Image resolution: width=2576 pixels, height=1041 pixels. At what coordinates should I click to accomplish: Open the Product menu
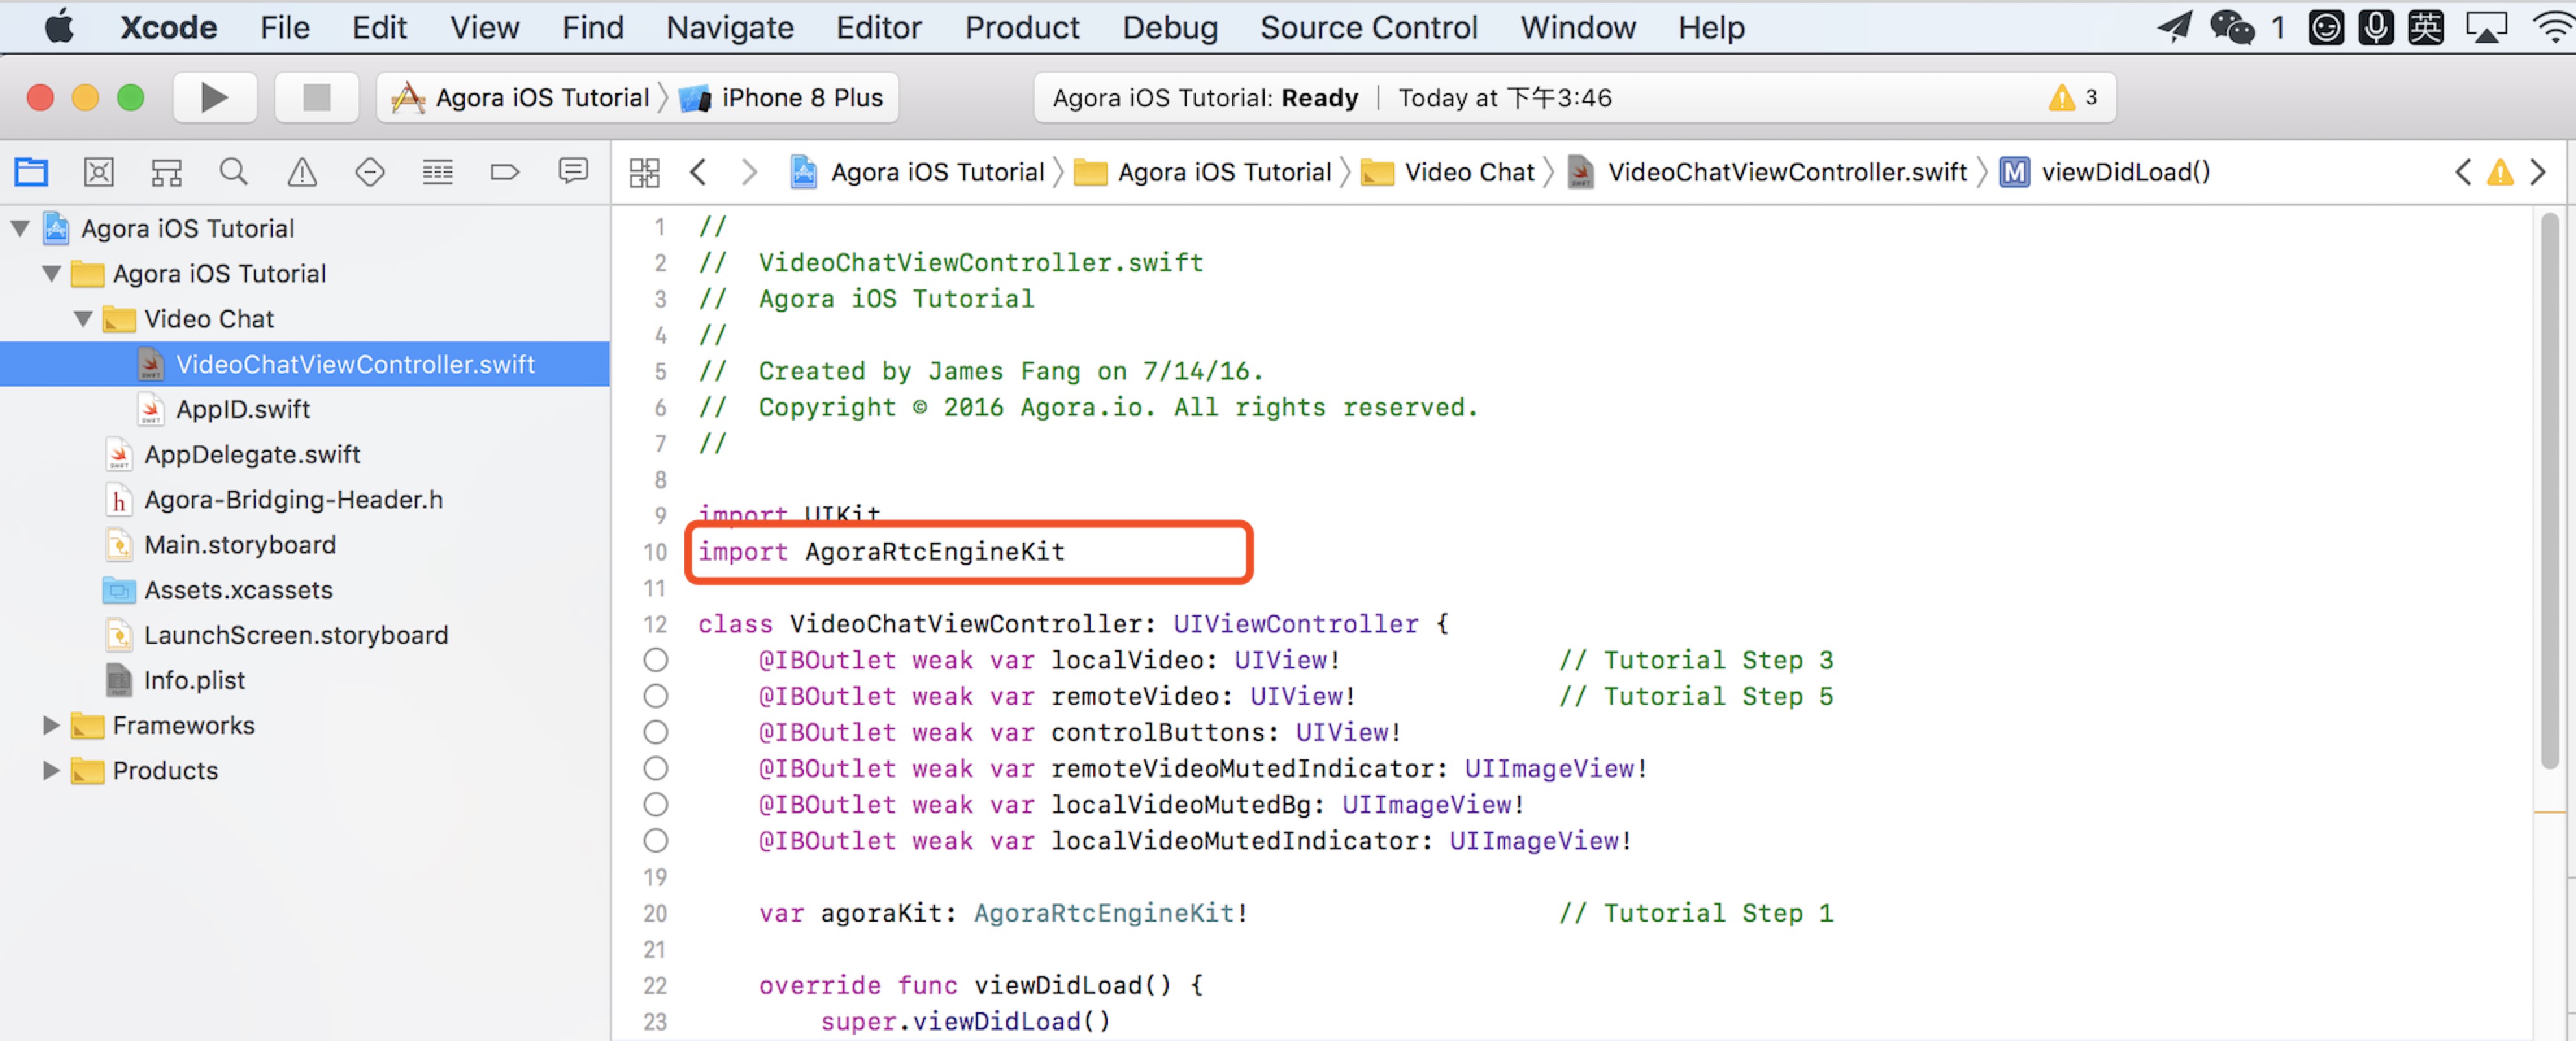click(x=1022, y=27)
